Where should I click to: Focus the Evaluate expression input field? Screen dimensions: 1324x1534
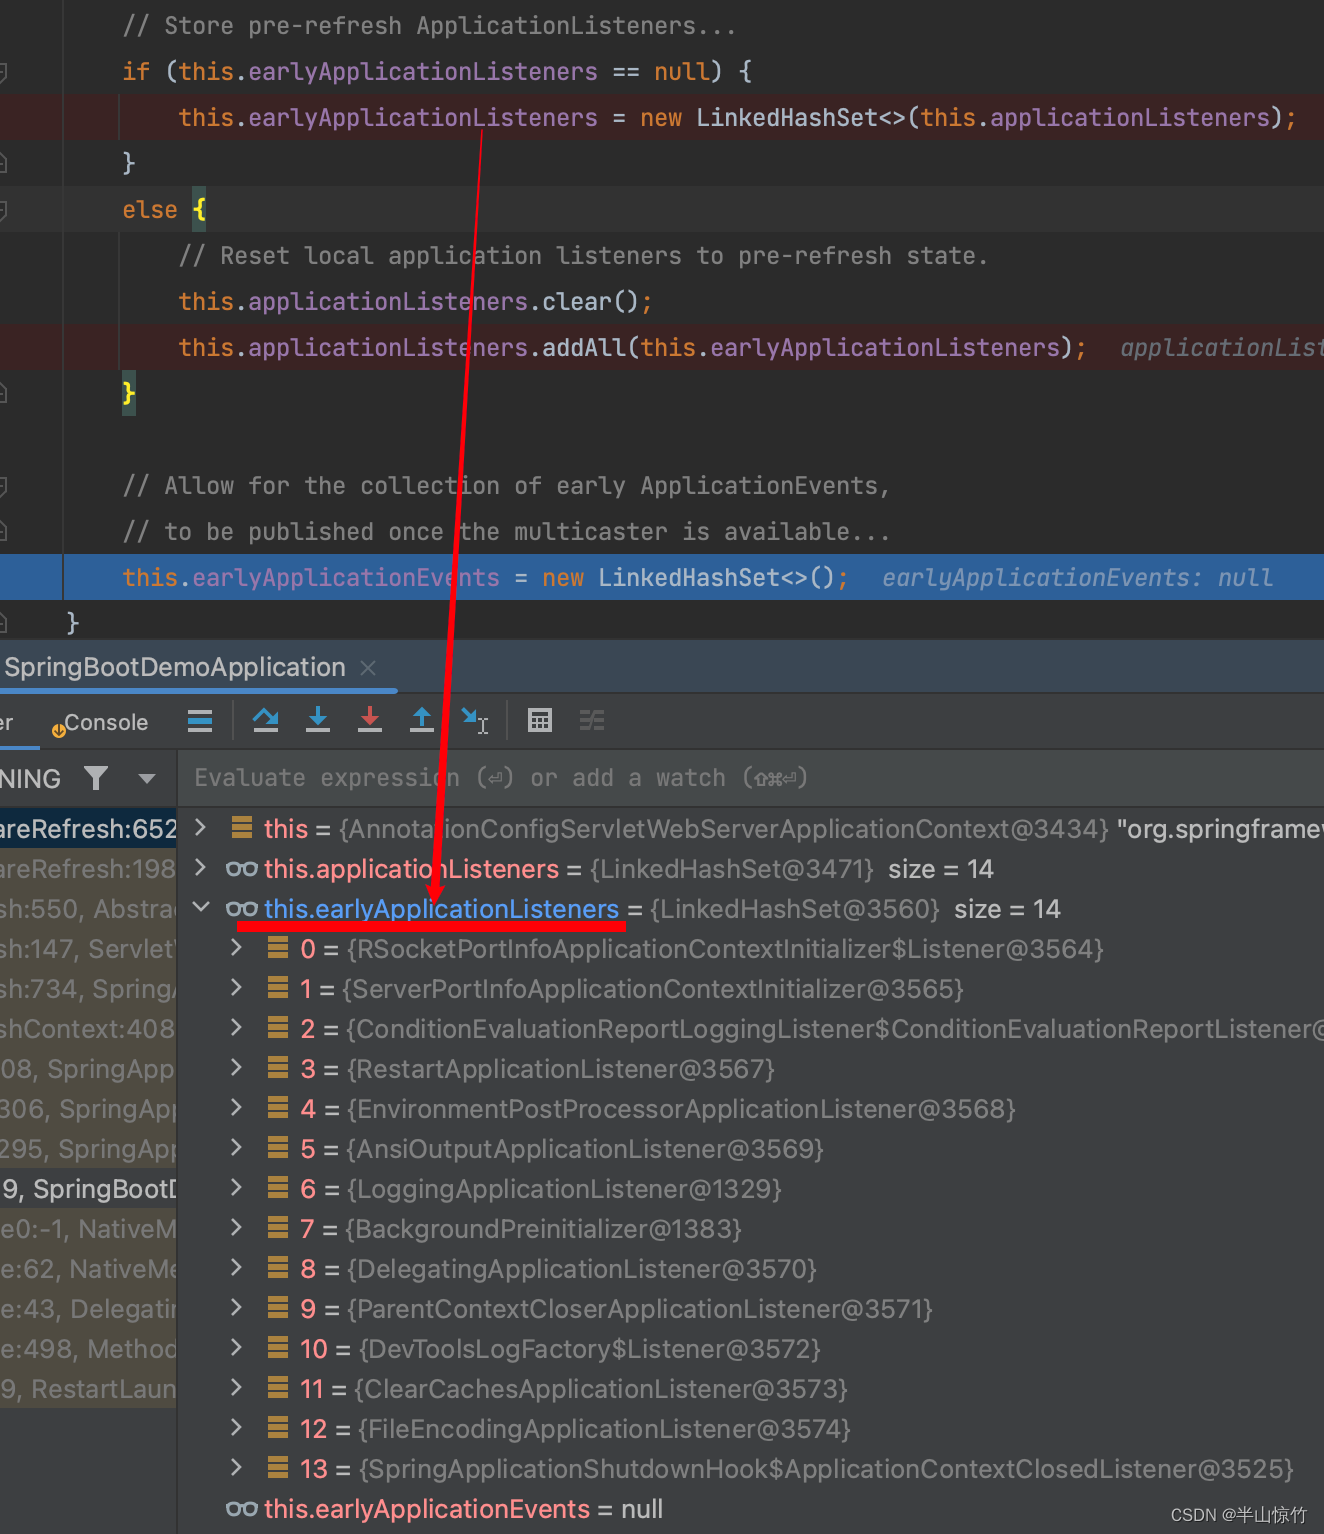tap(750, 778)
